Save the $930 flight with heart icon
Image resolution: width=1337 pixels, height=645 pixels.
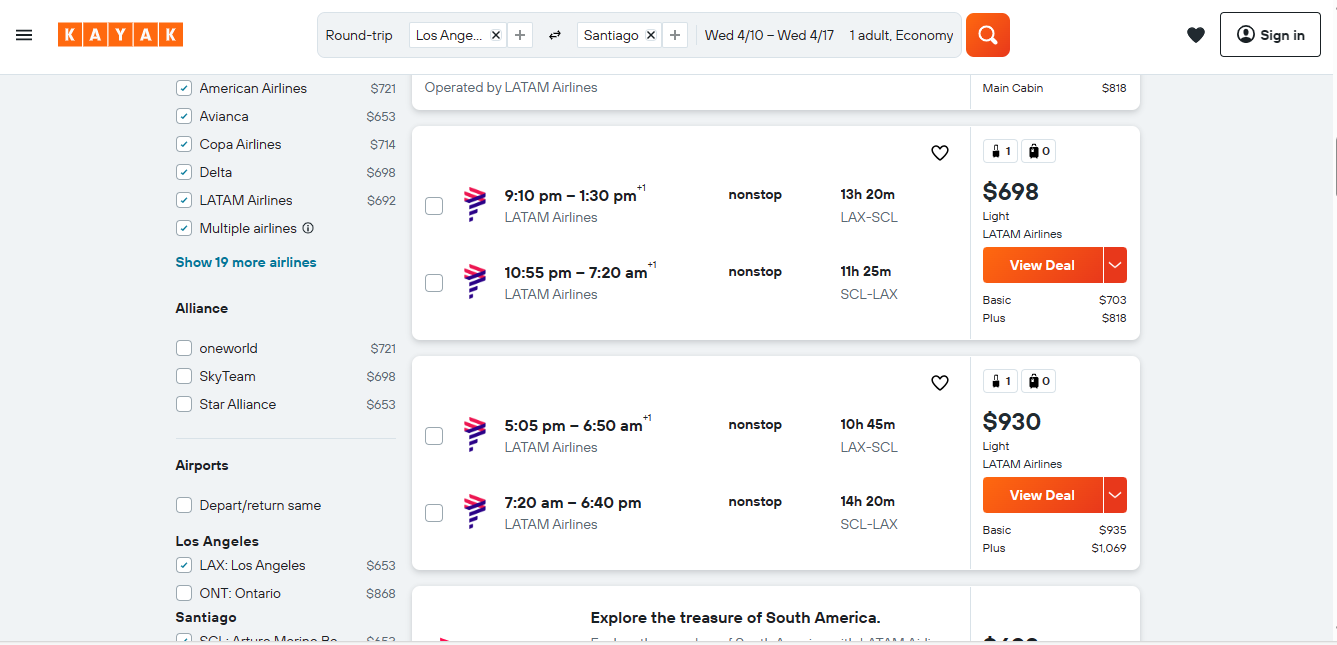coord(940,383)
